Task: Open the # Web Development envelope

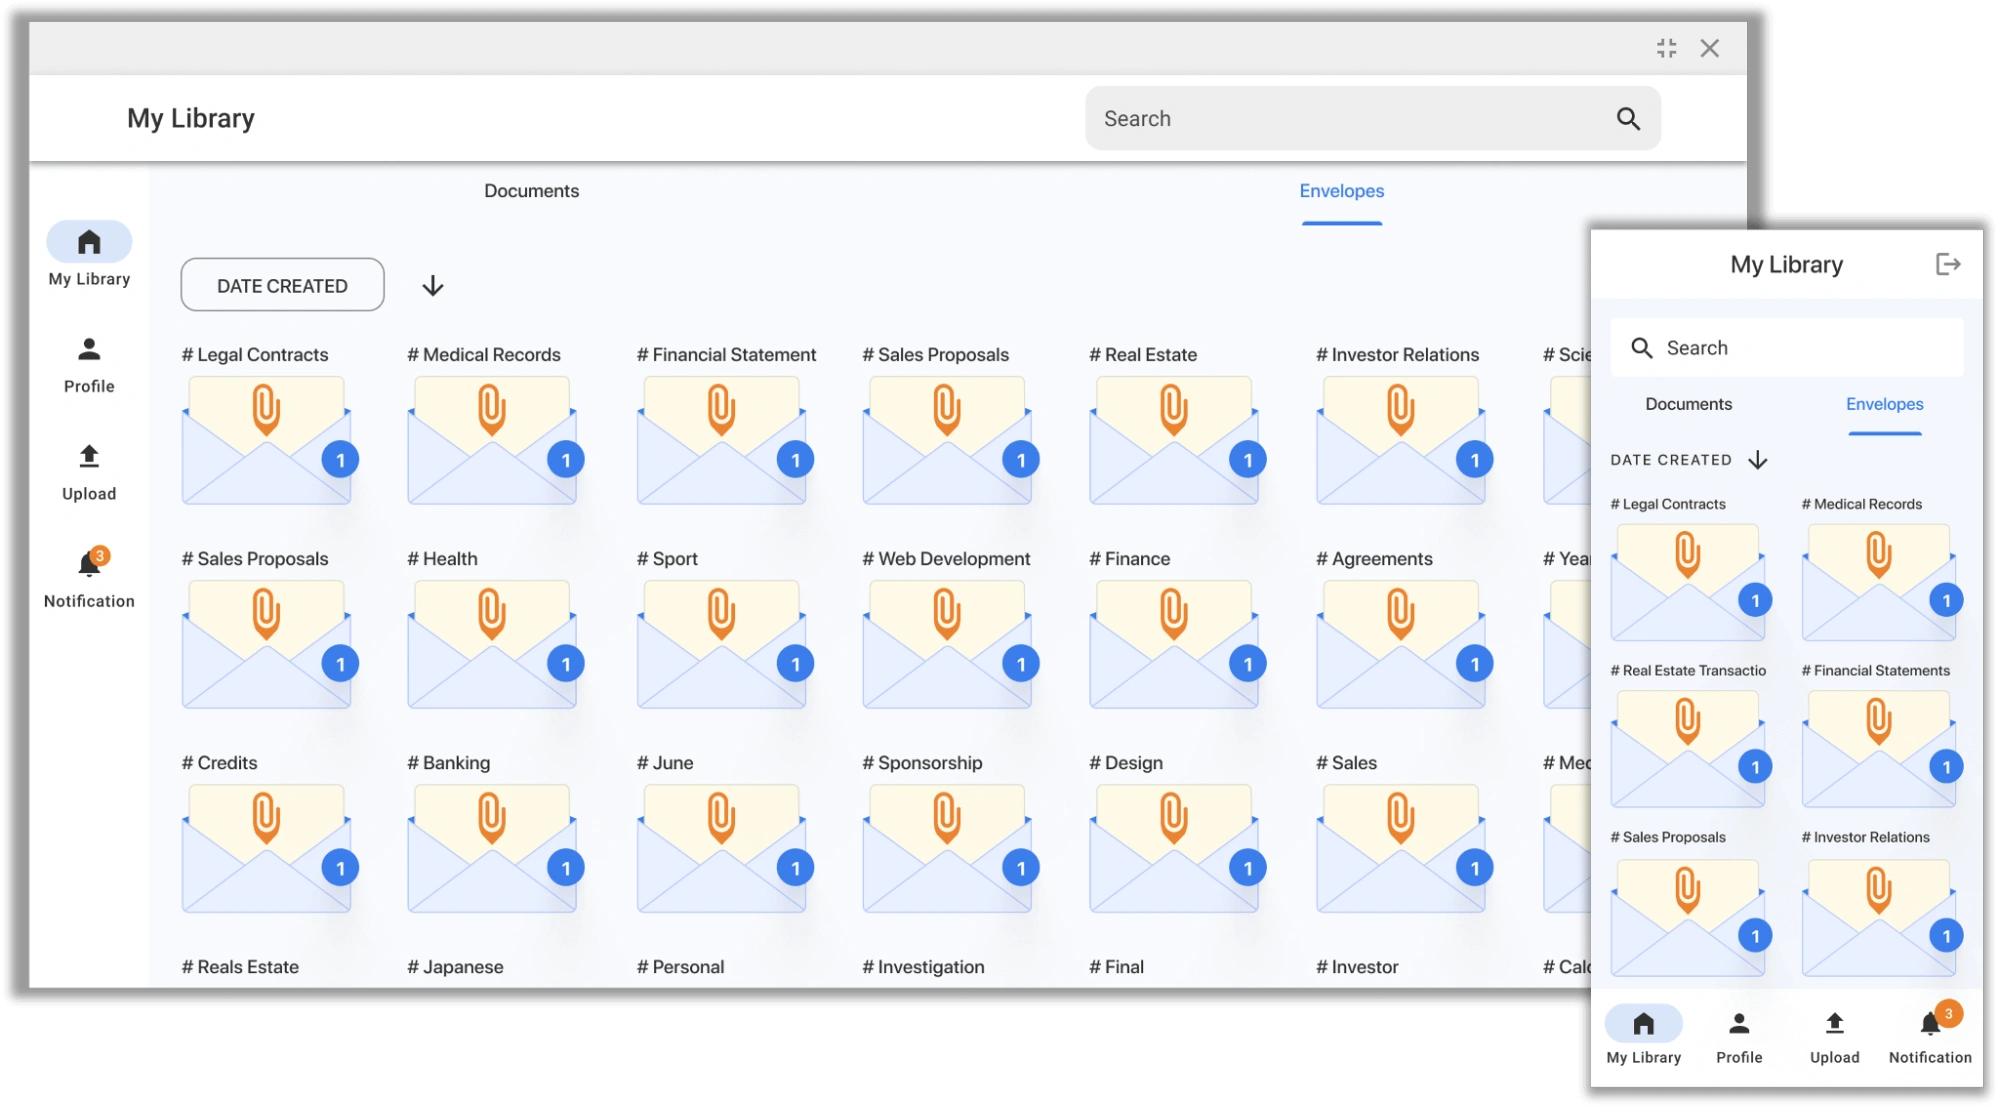Action: pos(947,642)
